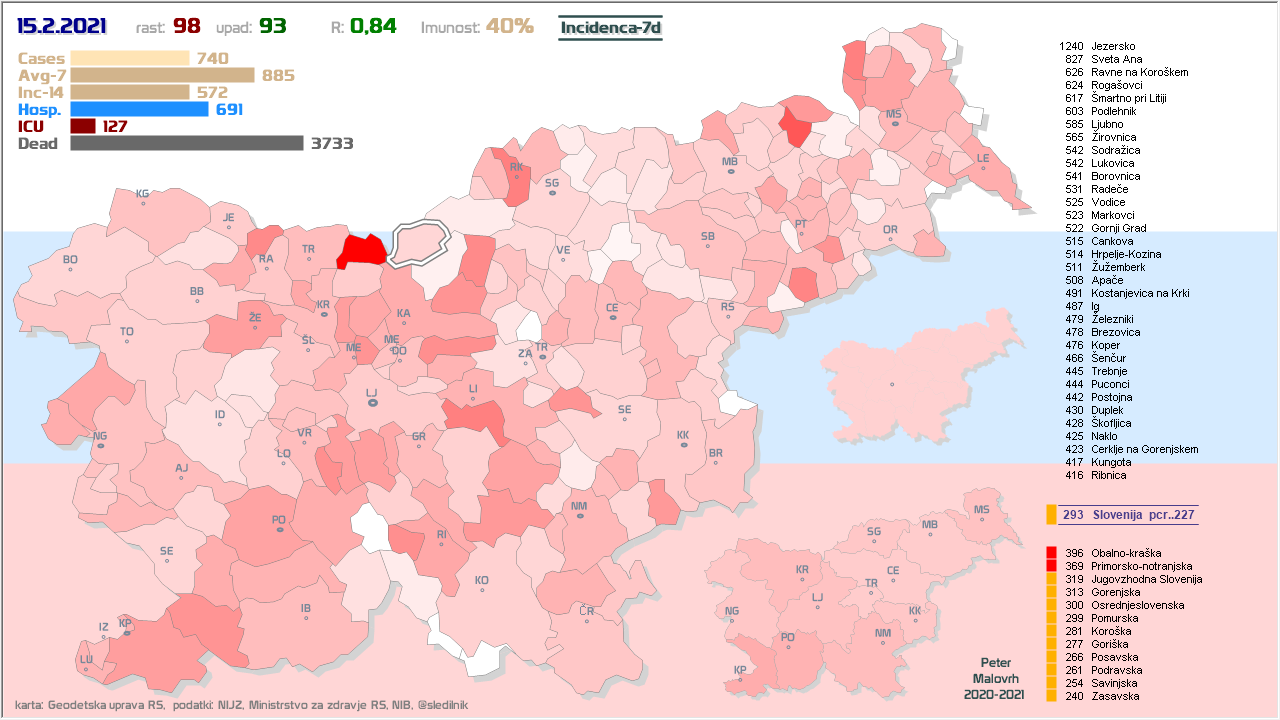1280x720 pixels.
Task: Click the gray Dead bar showing 3733
Action: (x=186, y=144)
